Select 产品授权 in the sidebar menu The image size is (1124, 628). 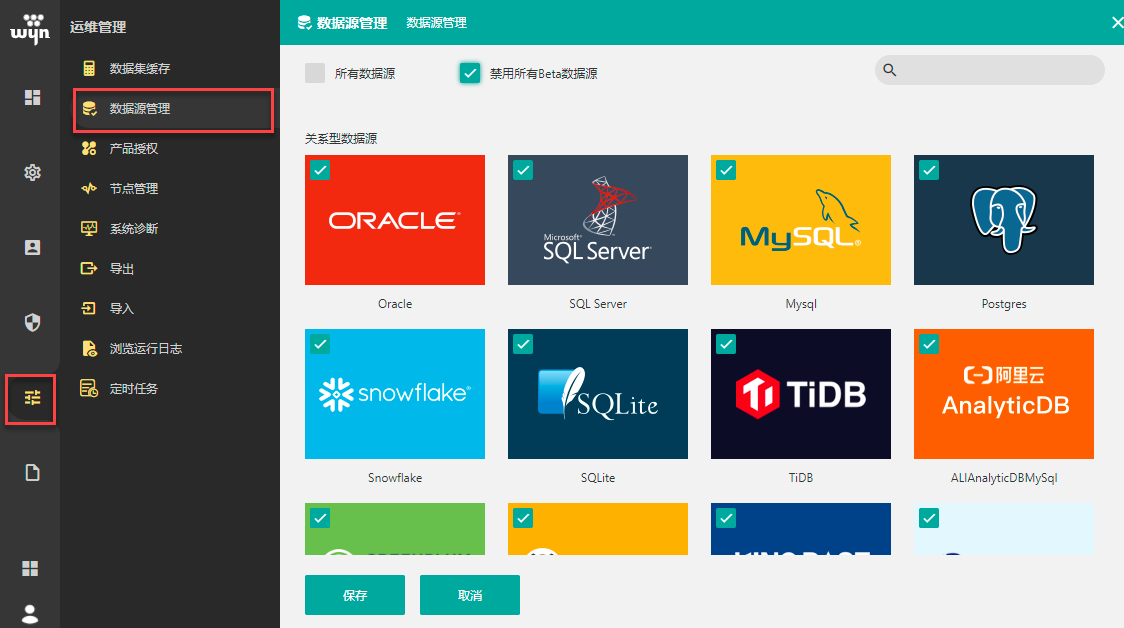pyautogui.click(x=133, y=149)
